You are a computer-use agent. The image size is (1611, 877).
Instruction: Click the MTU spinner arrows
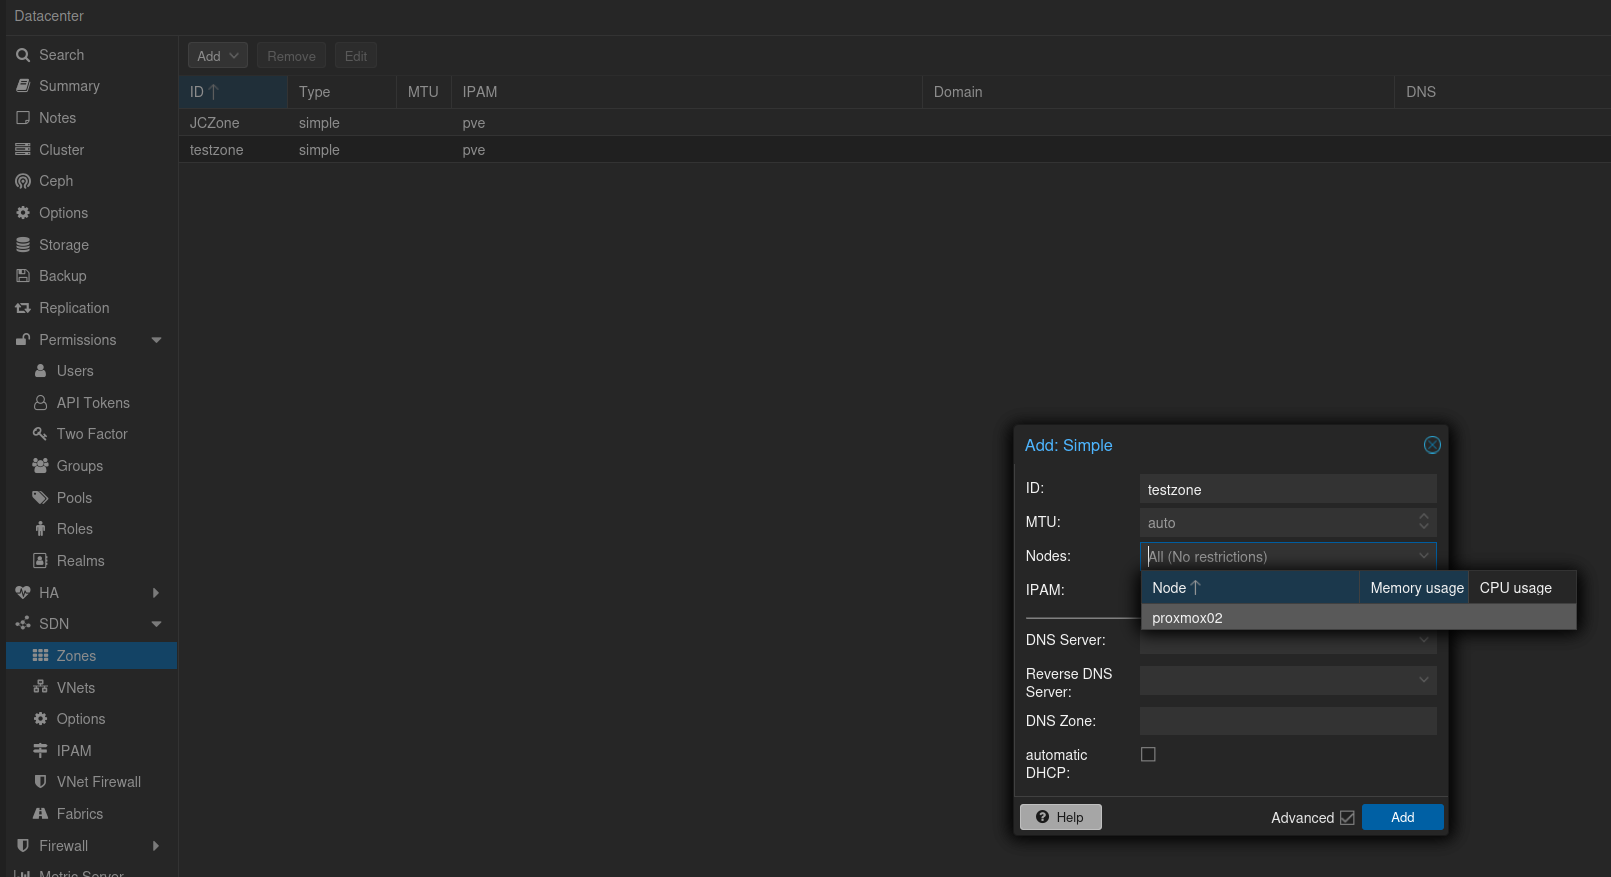(1424, 522)
